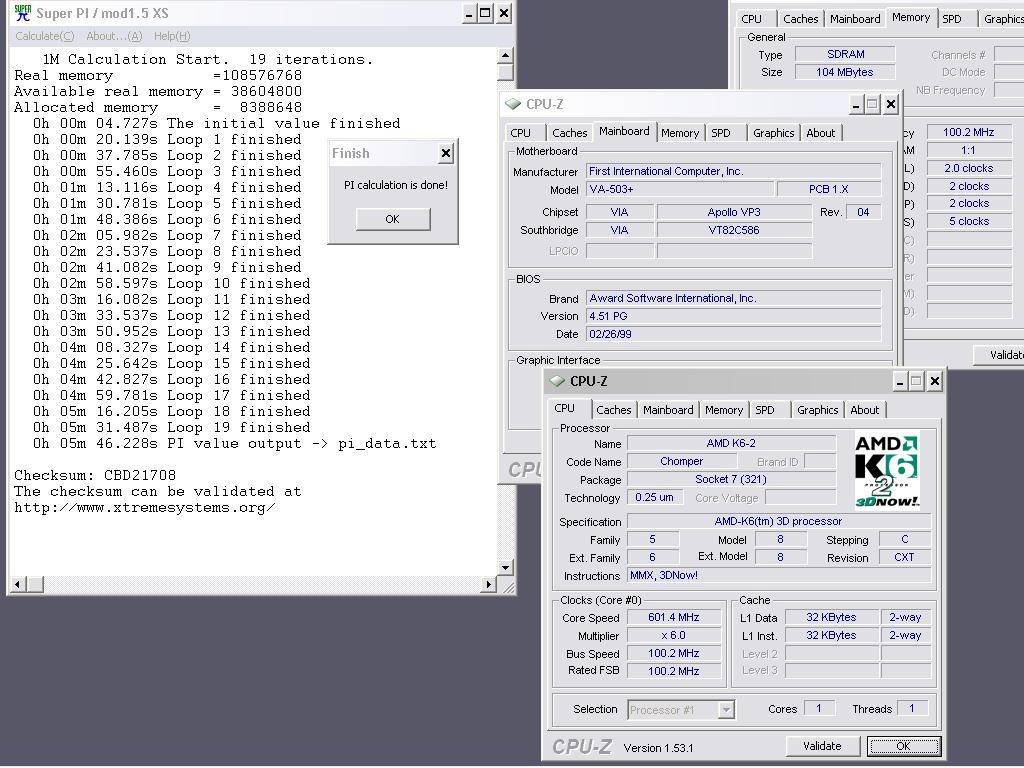The height and width of the screenshot is (768, 1024).
Task: Click the right arrow of Super PI horizontal scrollbar
Action: click(488, 584)
